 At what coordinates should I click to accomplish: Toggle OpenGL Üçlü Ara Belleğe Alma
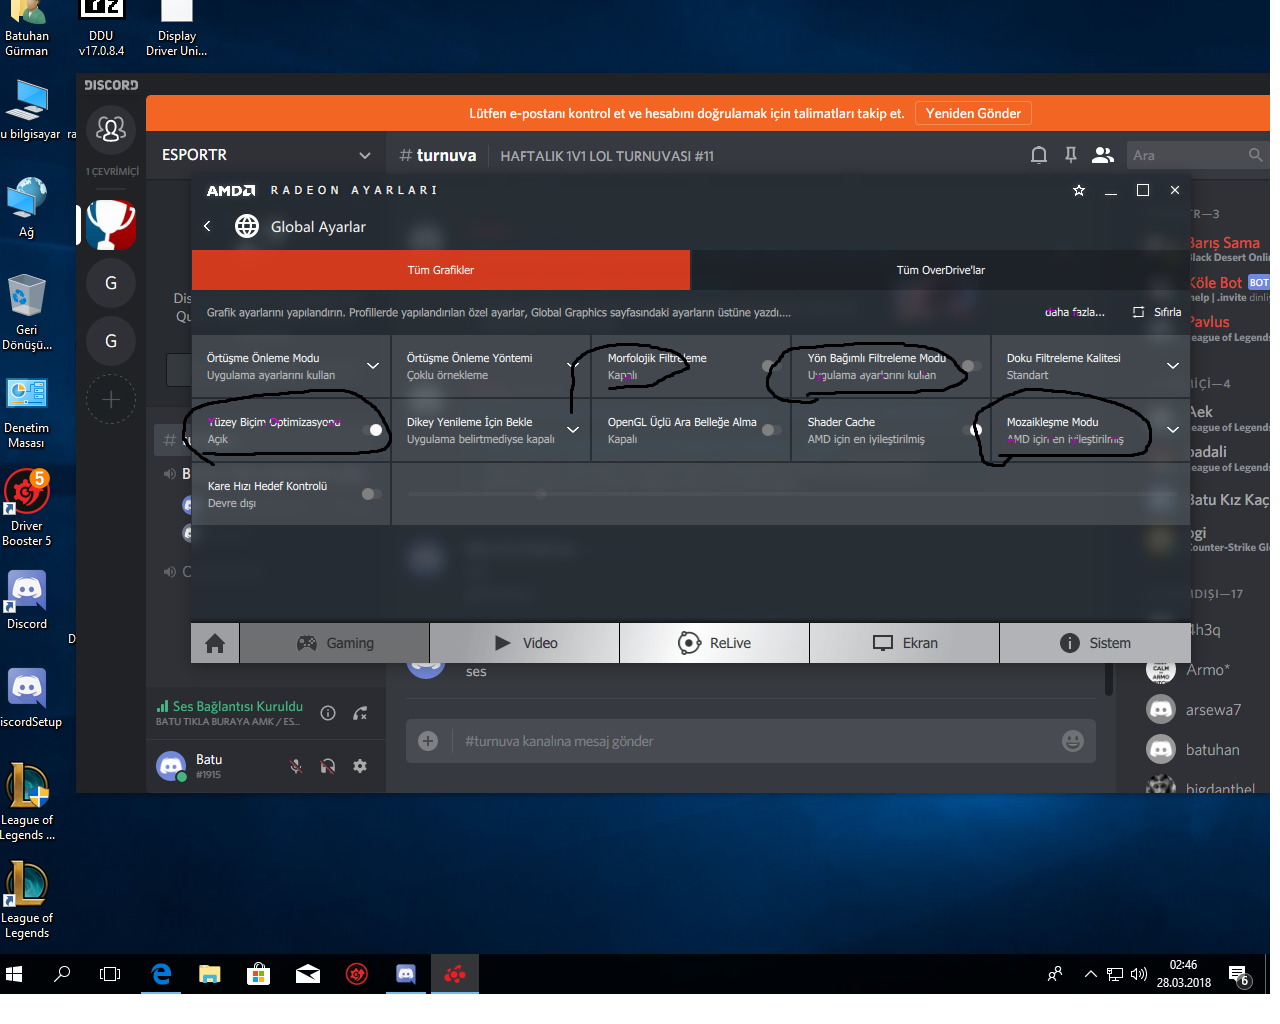pos(771,430)
